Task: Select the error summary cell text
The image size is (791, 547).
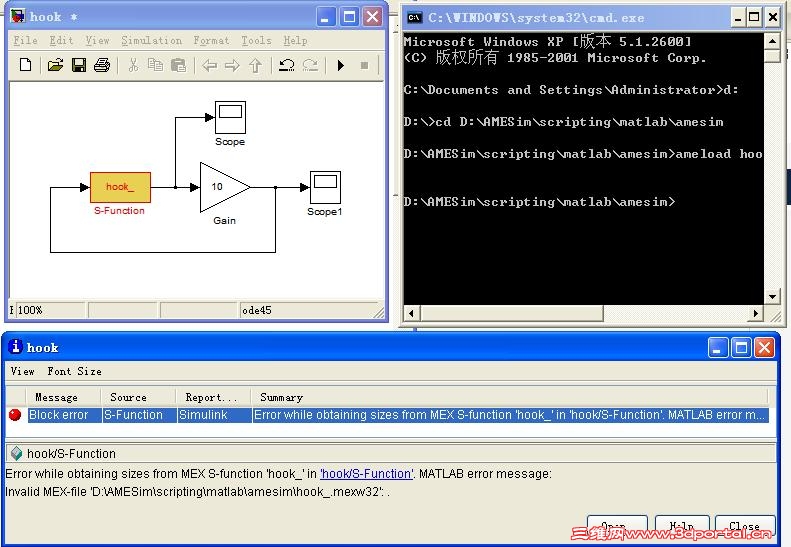Action: pos(510,415)
